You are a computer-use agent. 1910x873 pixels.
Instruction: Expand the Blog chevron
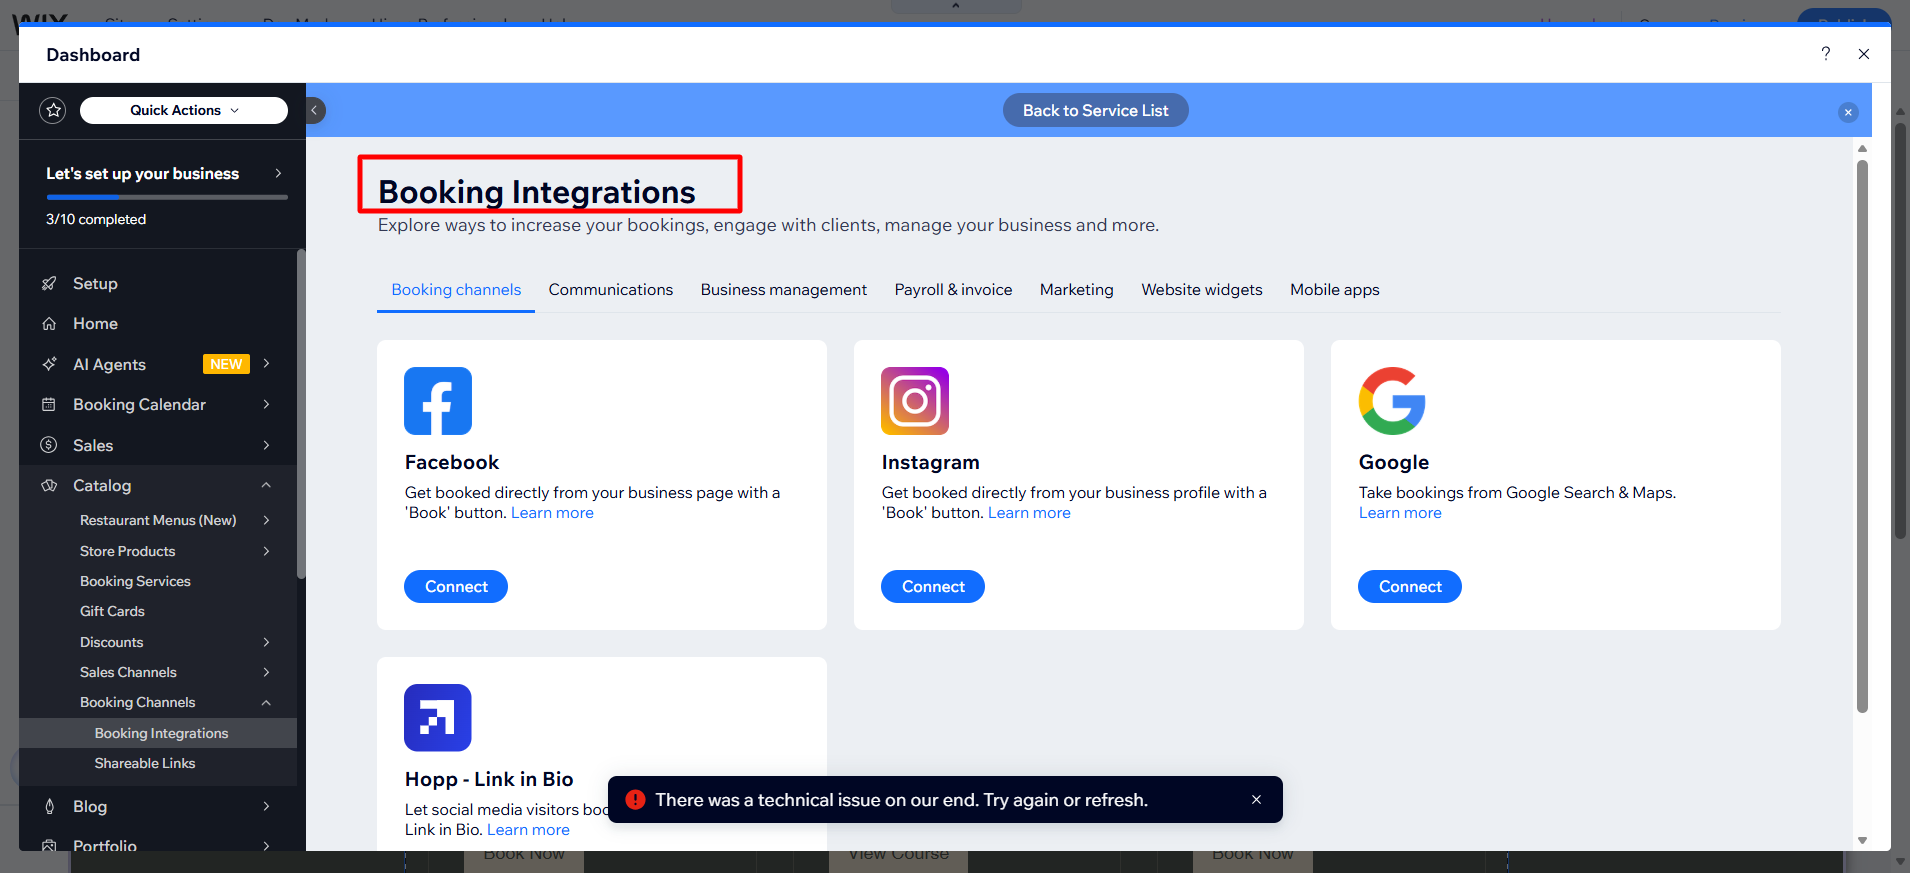pyautogui.click(x=267, y=806)
